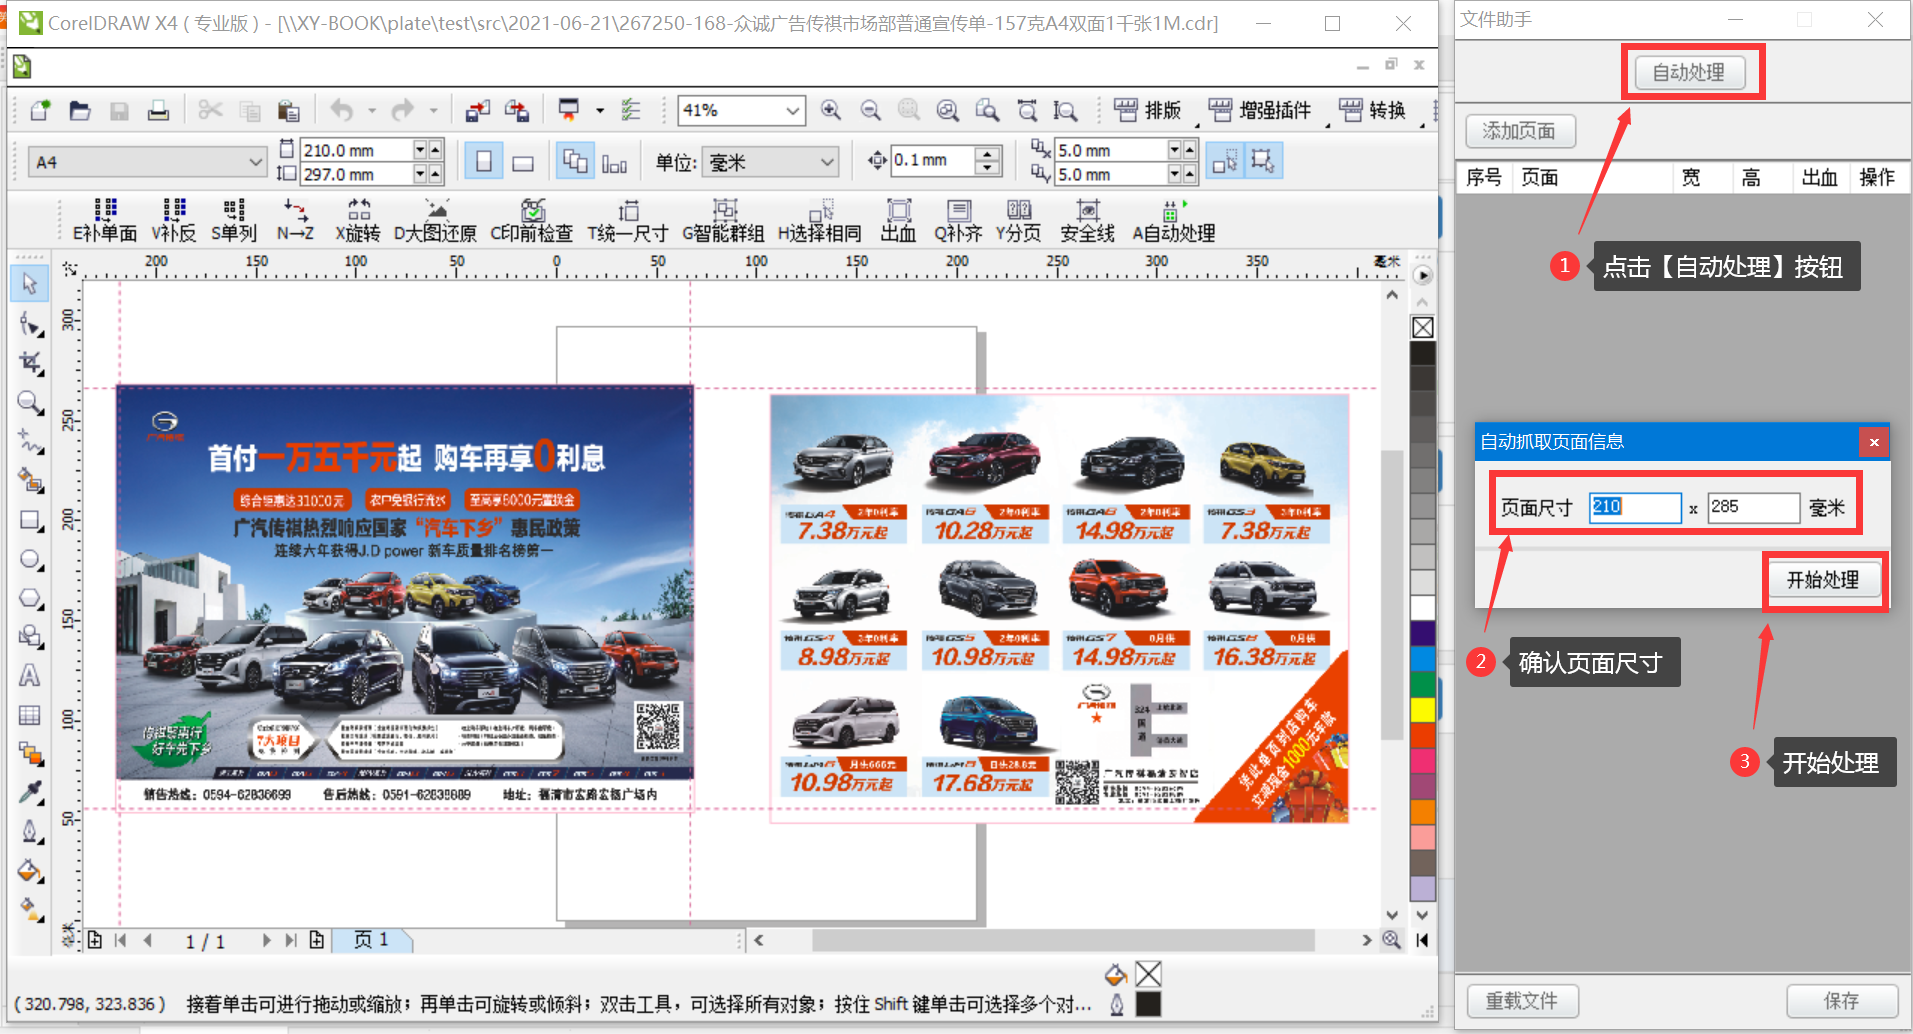1913x1034 pixels.
Task: Toggle apply layout to all pages
Action: pos(575,162)
